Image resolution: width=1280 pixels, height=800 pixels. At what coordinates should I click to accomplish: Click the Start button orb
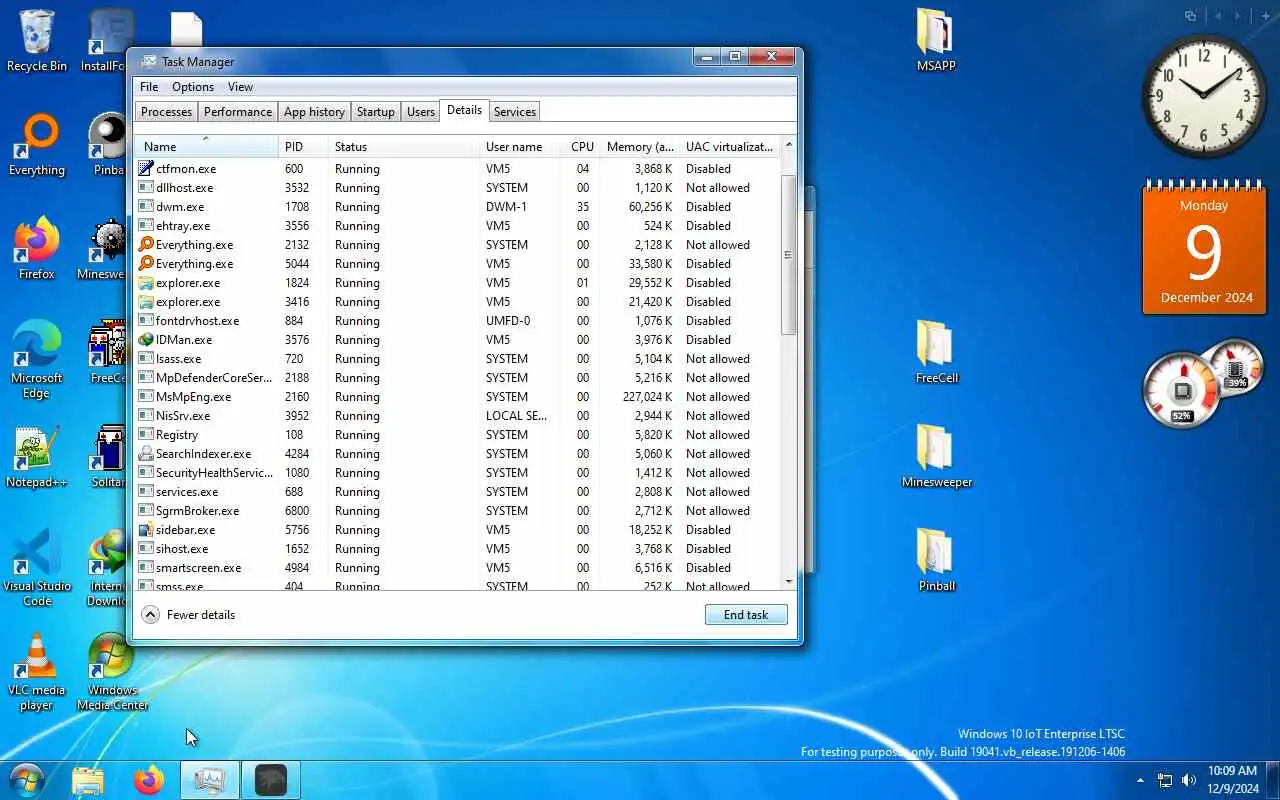(27, 779)
